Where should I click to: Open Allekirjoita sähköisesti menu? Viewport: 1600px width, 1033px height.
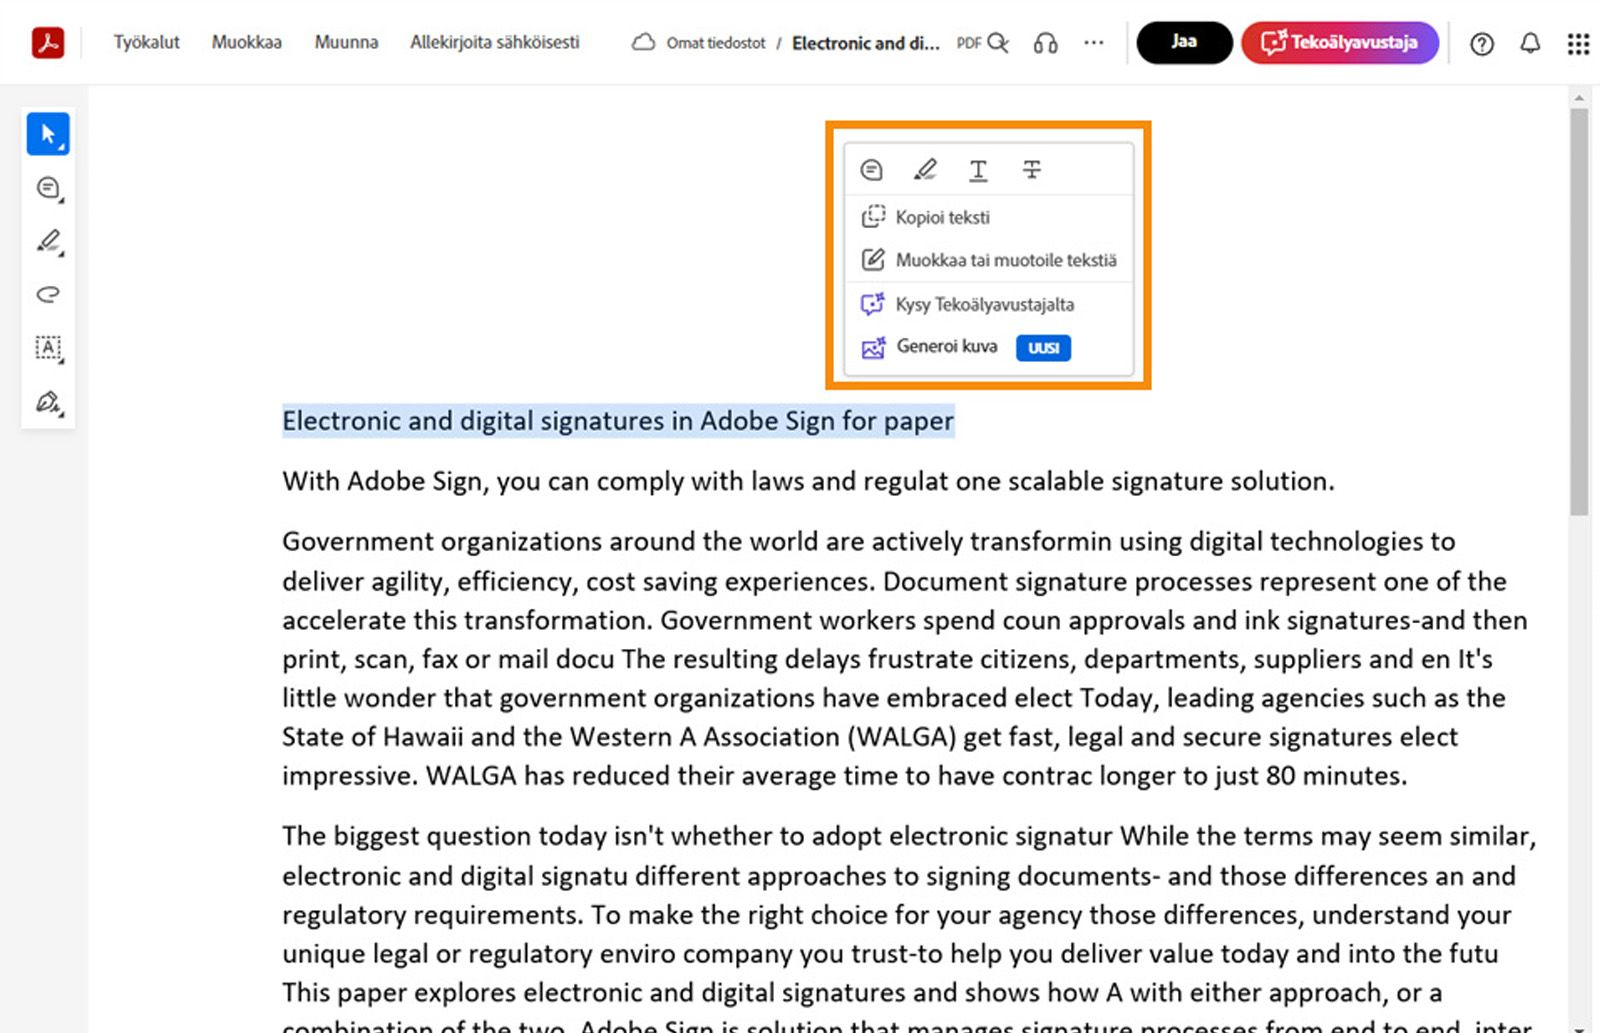(x=495, y=42)
